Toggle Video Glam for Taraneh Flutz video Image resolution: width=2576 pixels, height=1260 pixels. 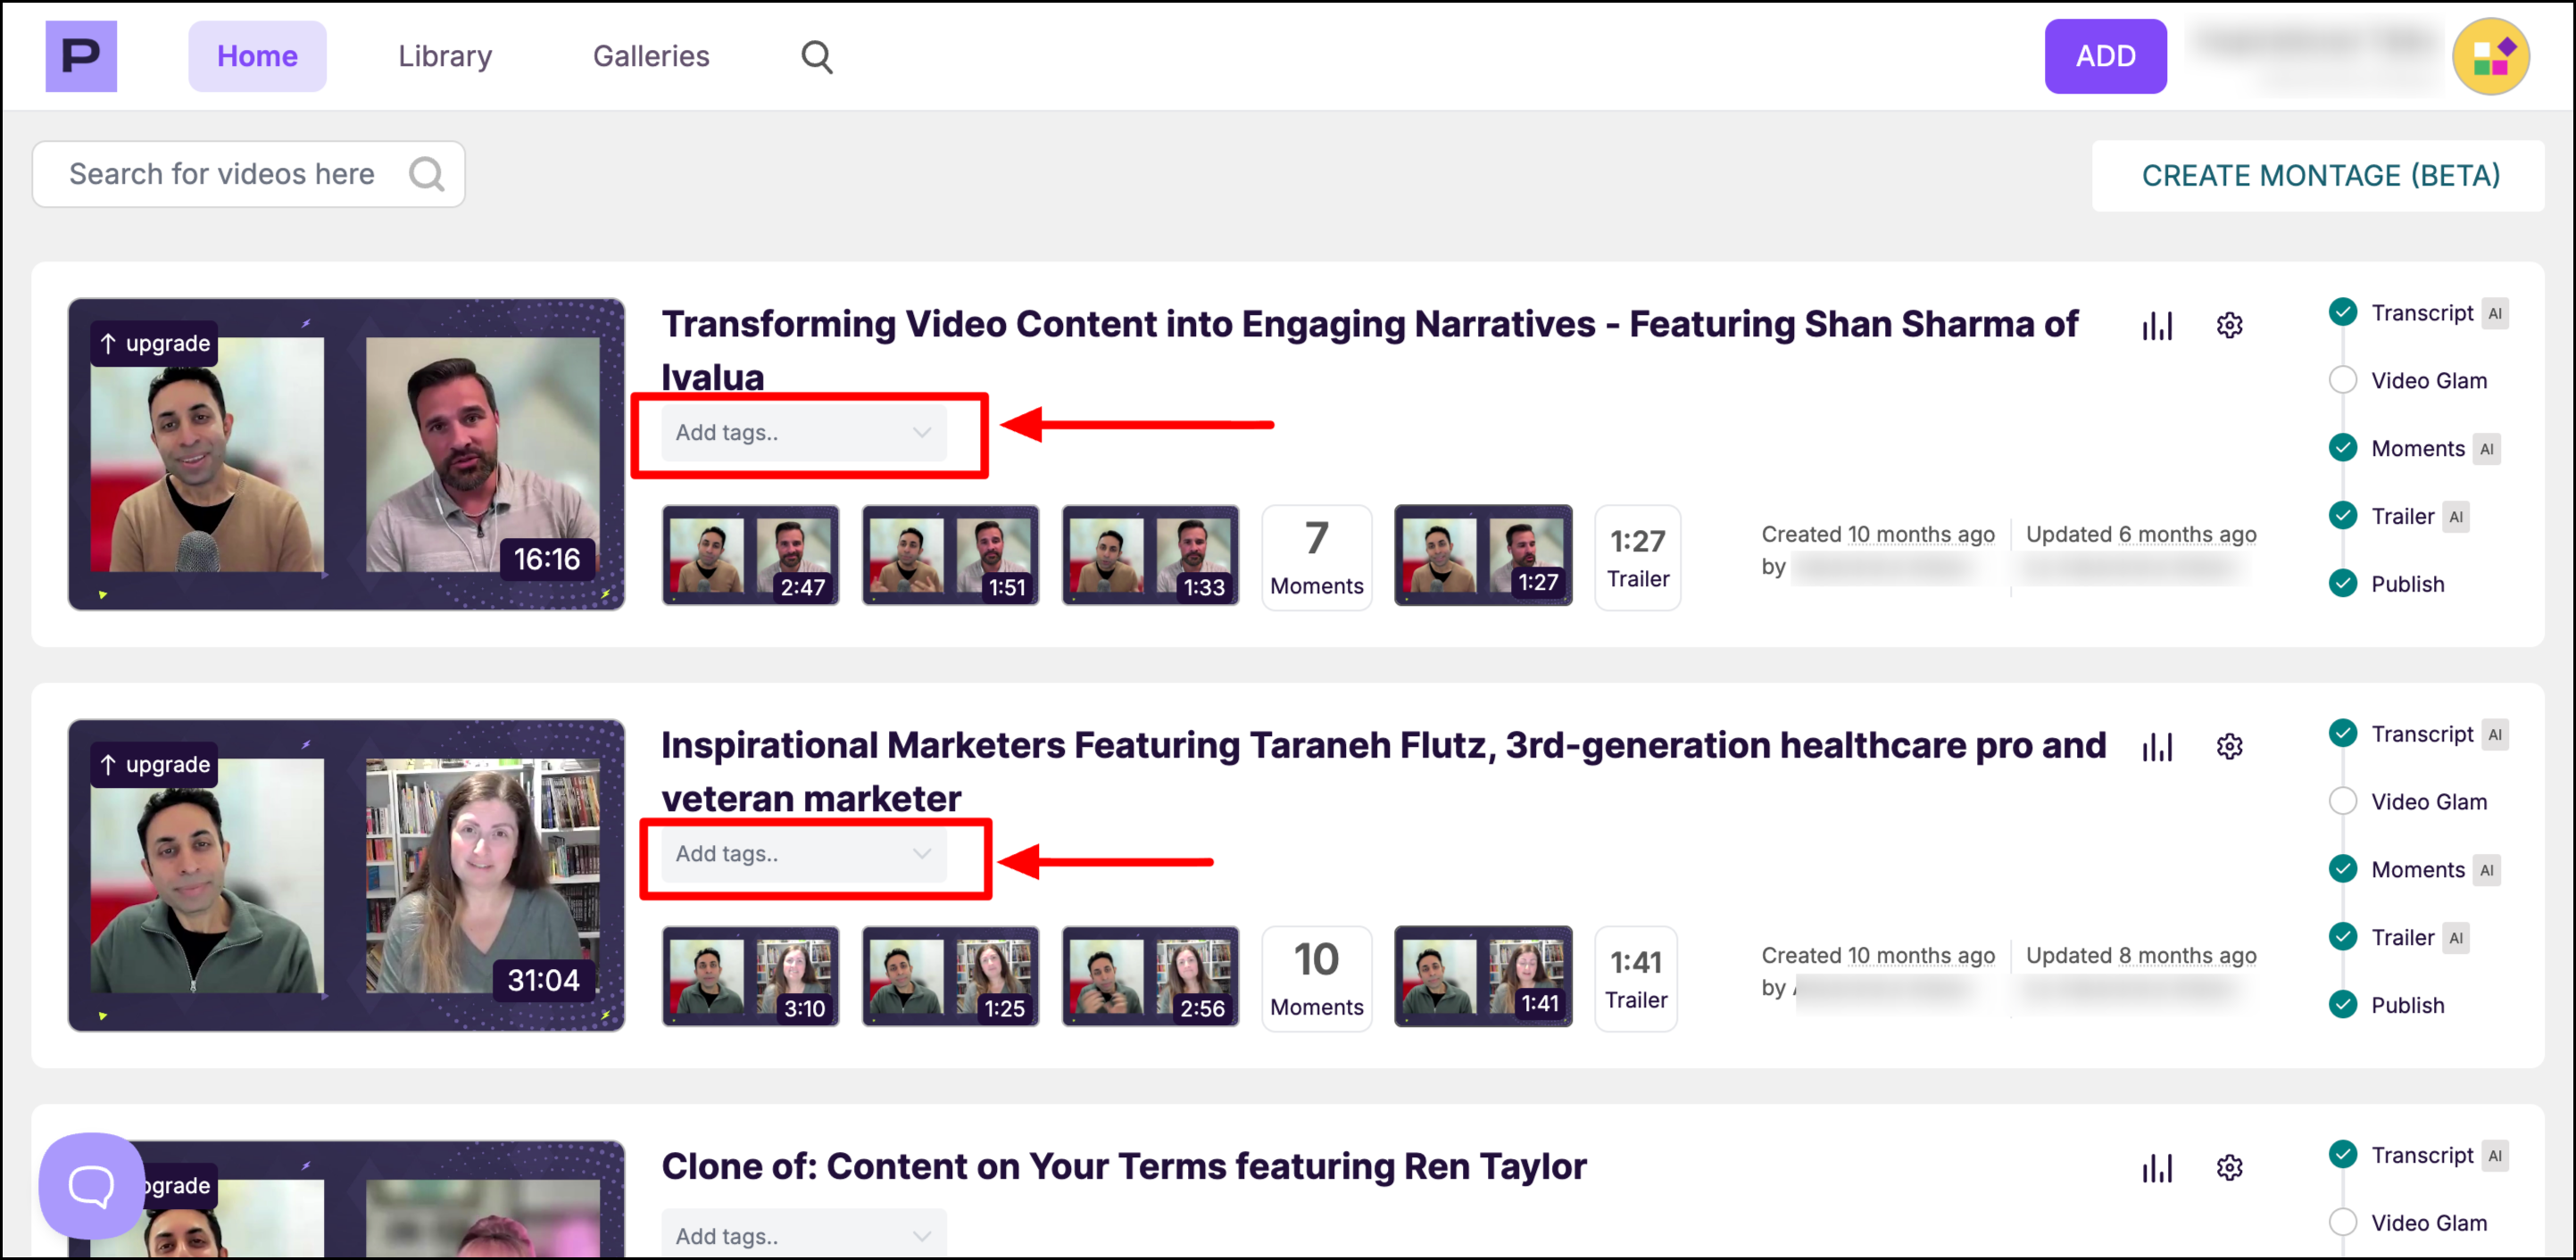coord(2342,801)
